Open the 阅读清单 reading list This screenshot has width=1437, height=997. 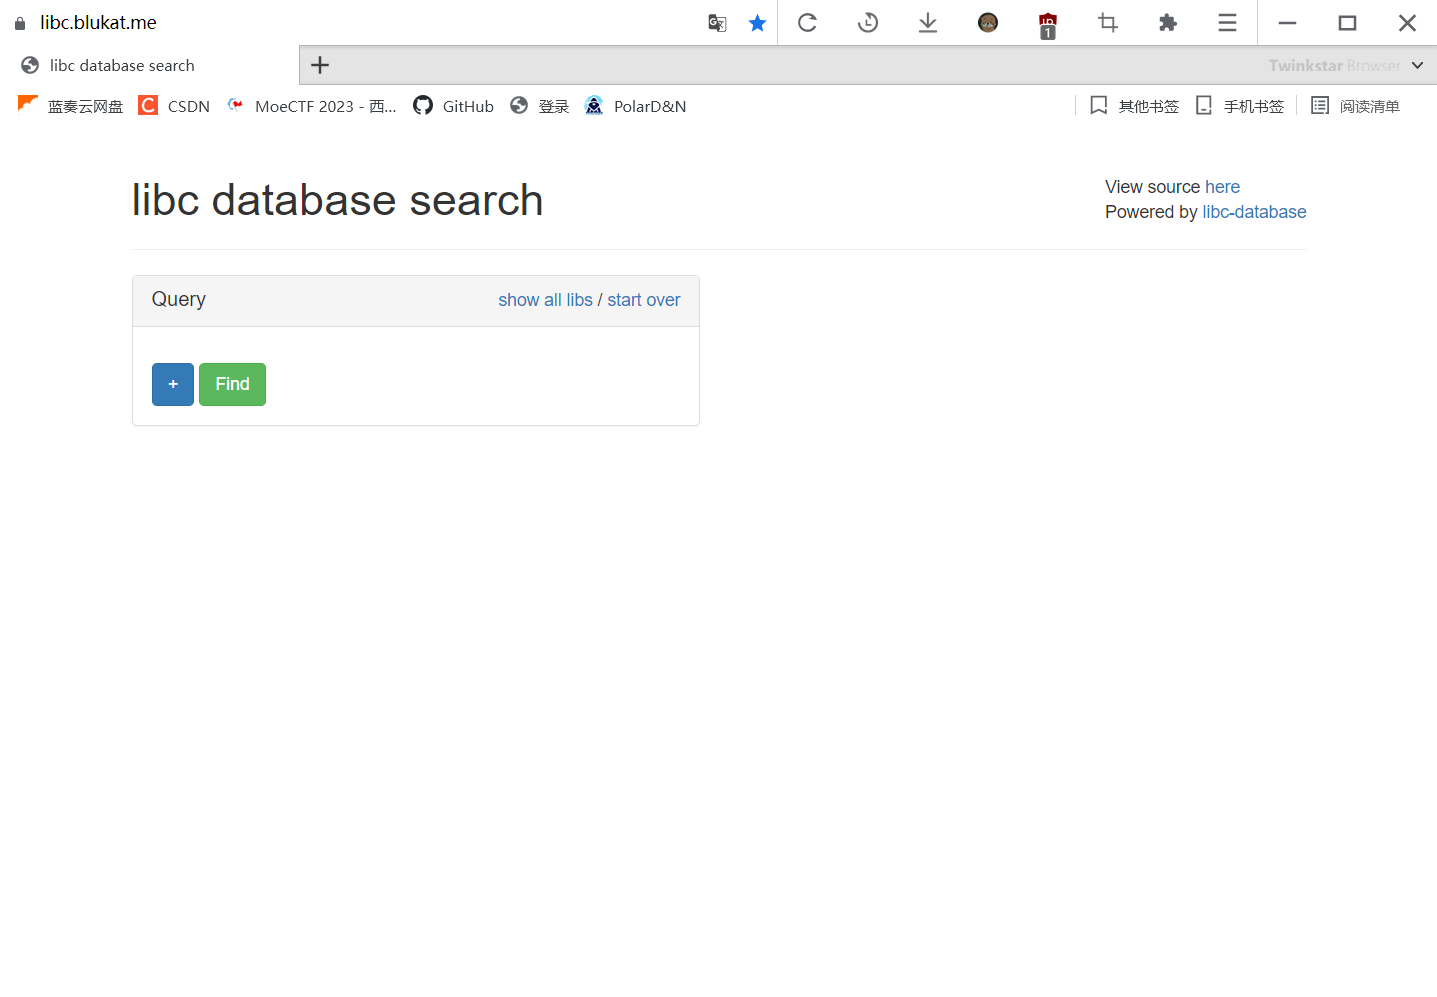tap(1356, 106)
